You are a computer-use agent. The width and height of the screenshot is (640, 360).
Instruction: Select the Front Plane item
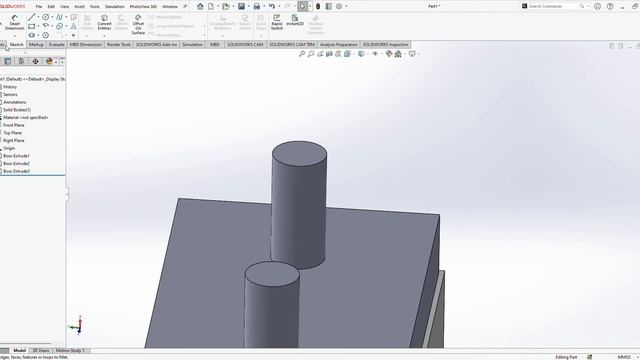14,125
